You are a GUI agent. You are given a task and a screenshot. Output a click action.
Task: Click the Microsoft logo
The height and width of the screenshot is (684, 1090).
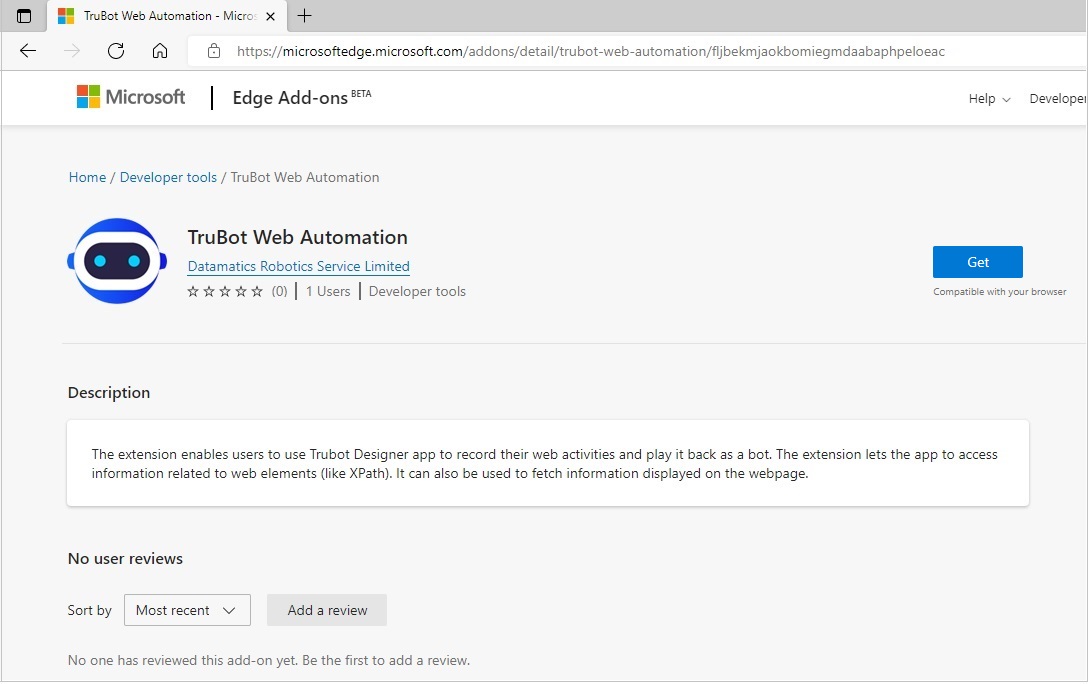coord(131,97)
